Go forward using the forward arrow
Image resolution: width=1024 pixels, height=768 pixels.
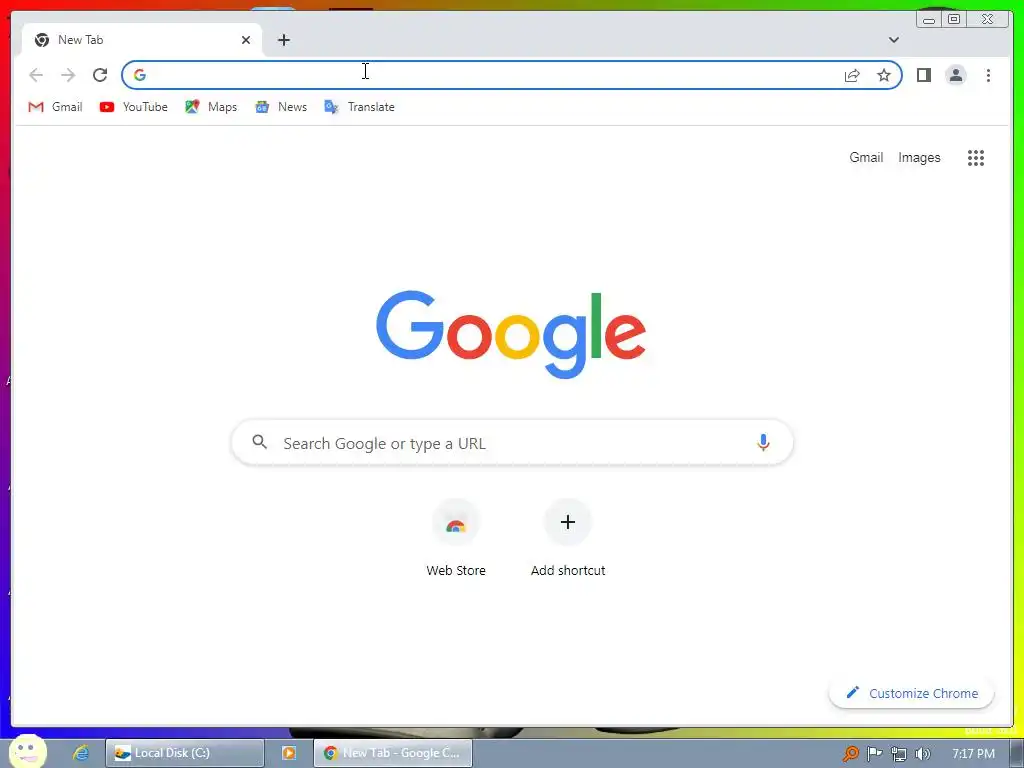[68, 75]
